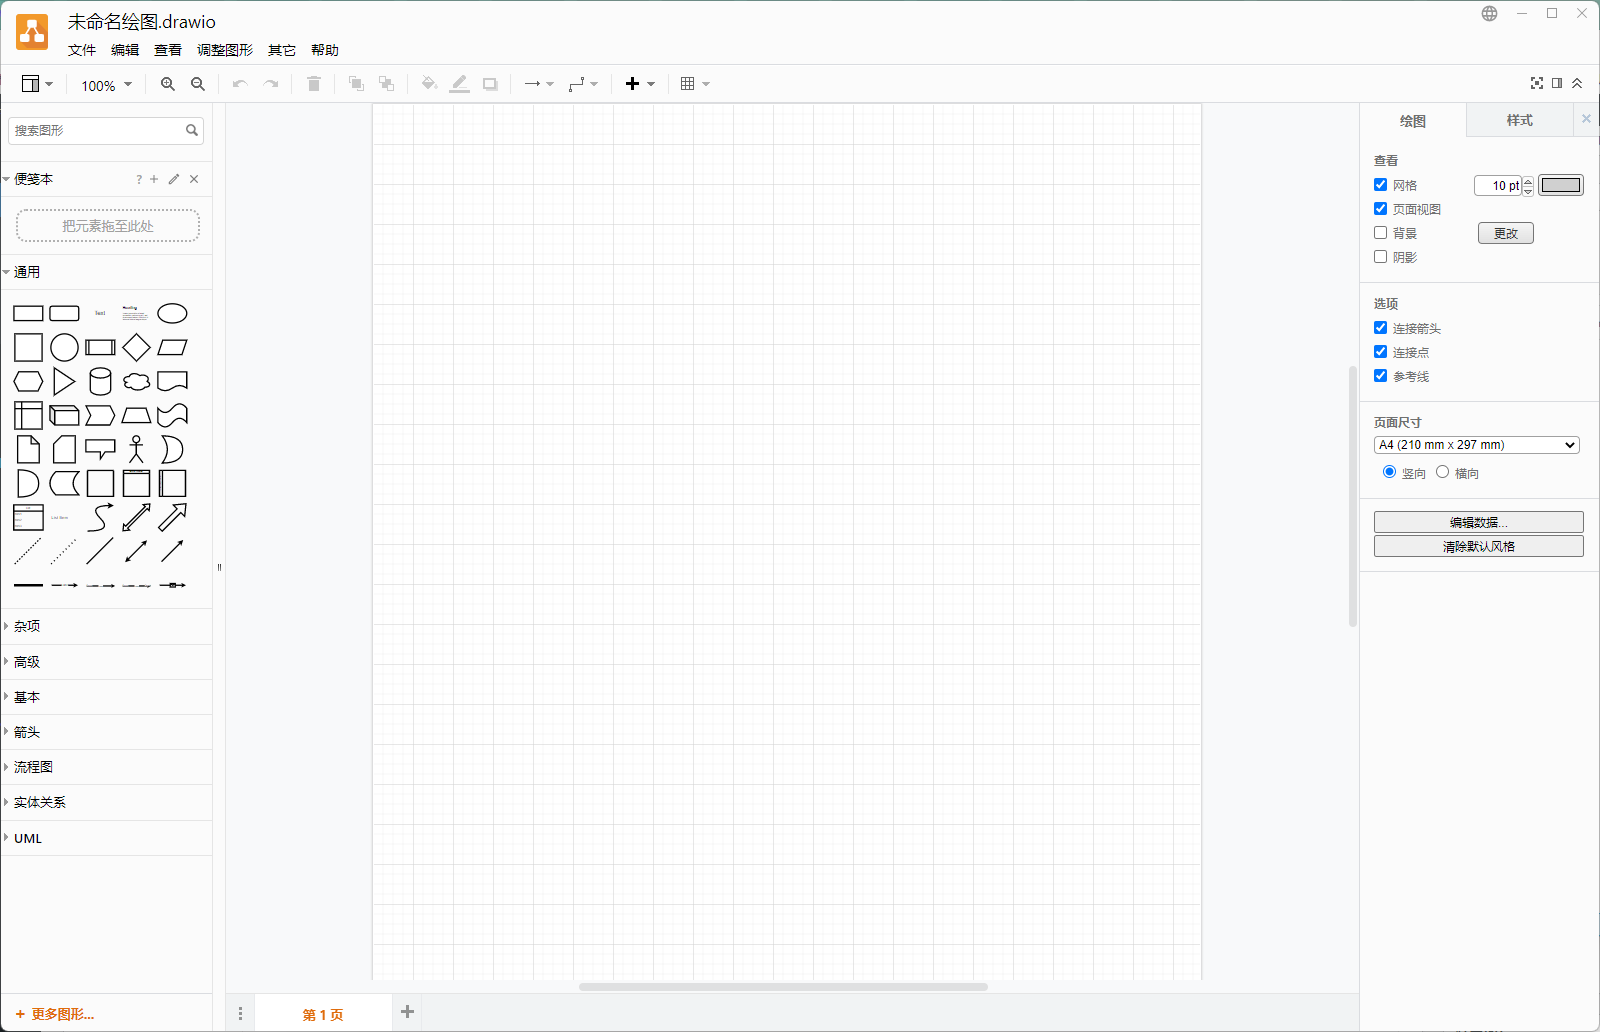Screen dimensions: 1600x1032
Task: Select the ellipse shape in the shapes panel
Action: pos(172,313)
